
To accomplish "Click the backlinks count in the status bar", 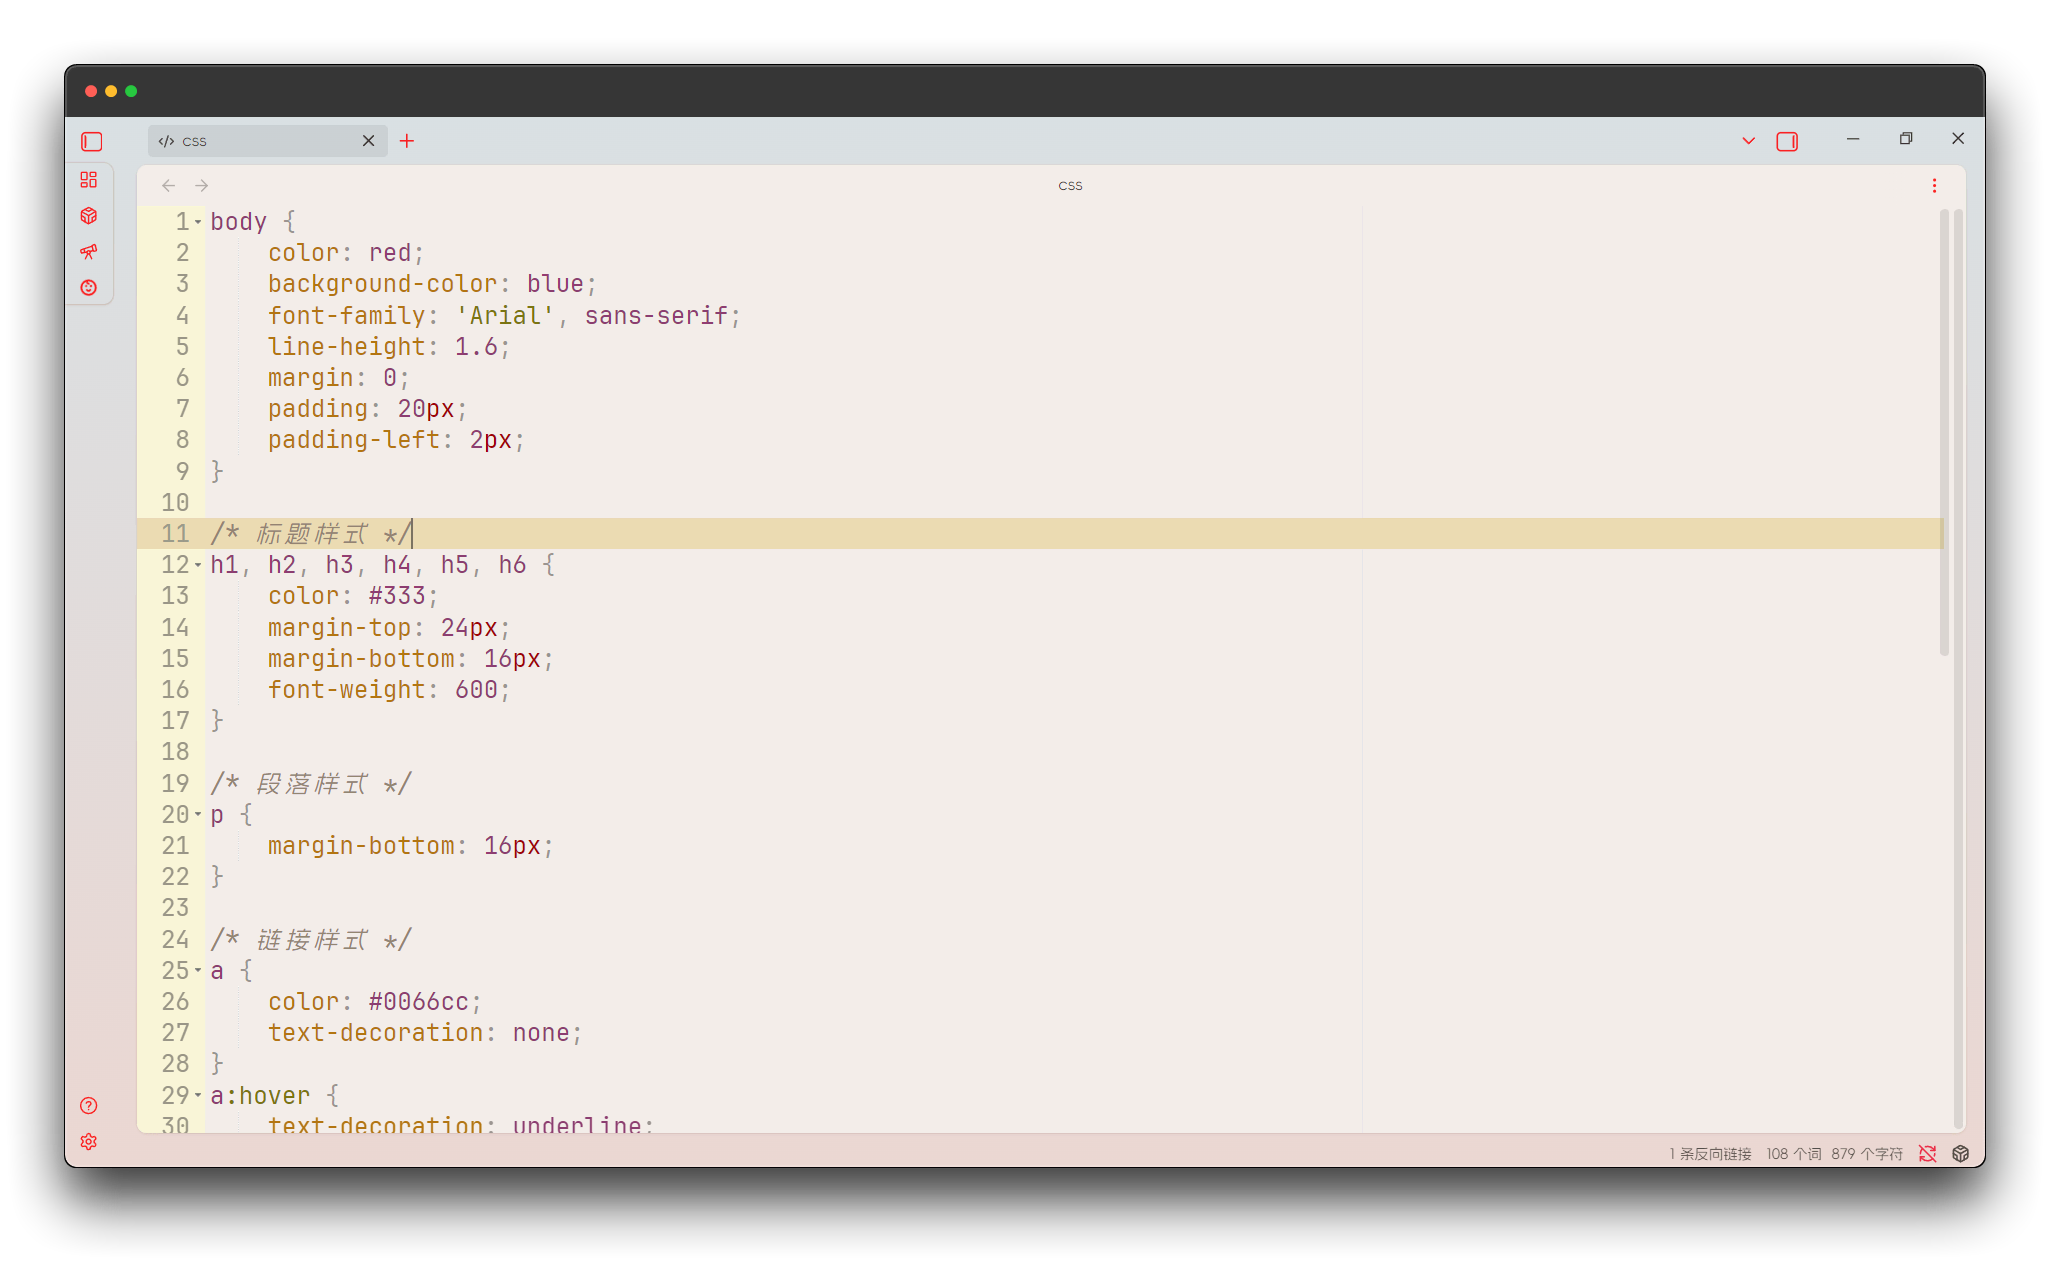I will click(x=1709, y=1153).
